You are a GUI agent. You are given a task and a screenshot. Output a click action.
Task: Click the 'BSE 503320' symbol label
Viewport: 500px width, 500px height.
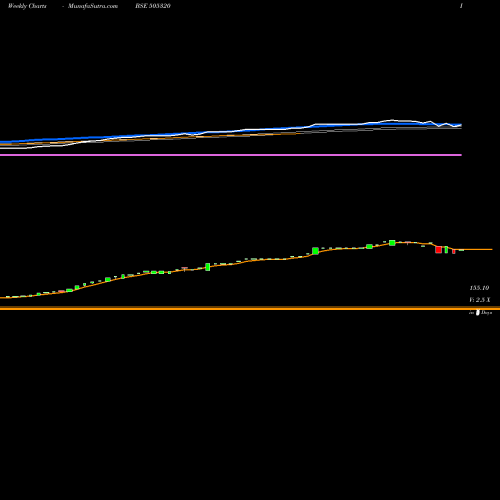pos(153,6)
